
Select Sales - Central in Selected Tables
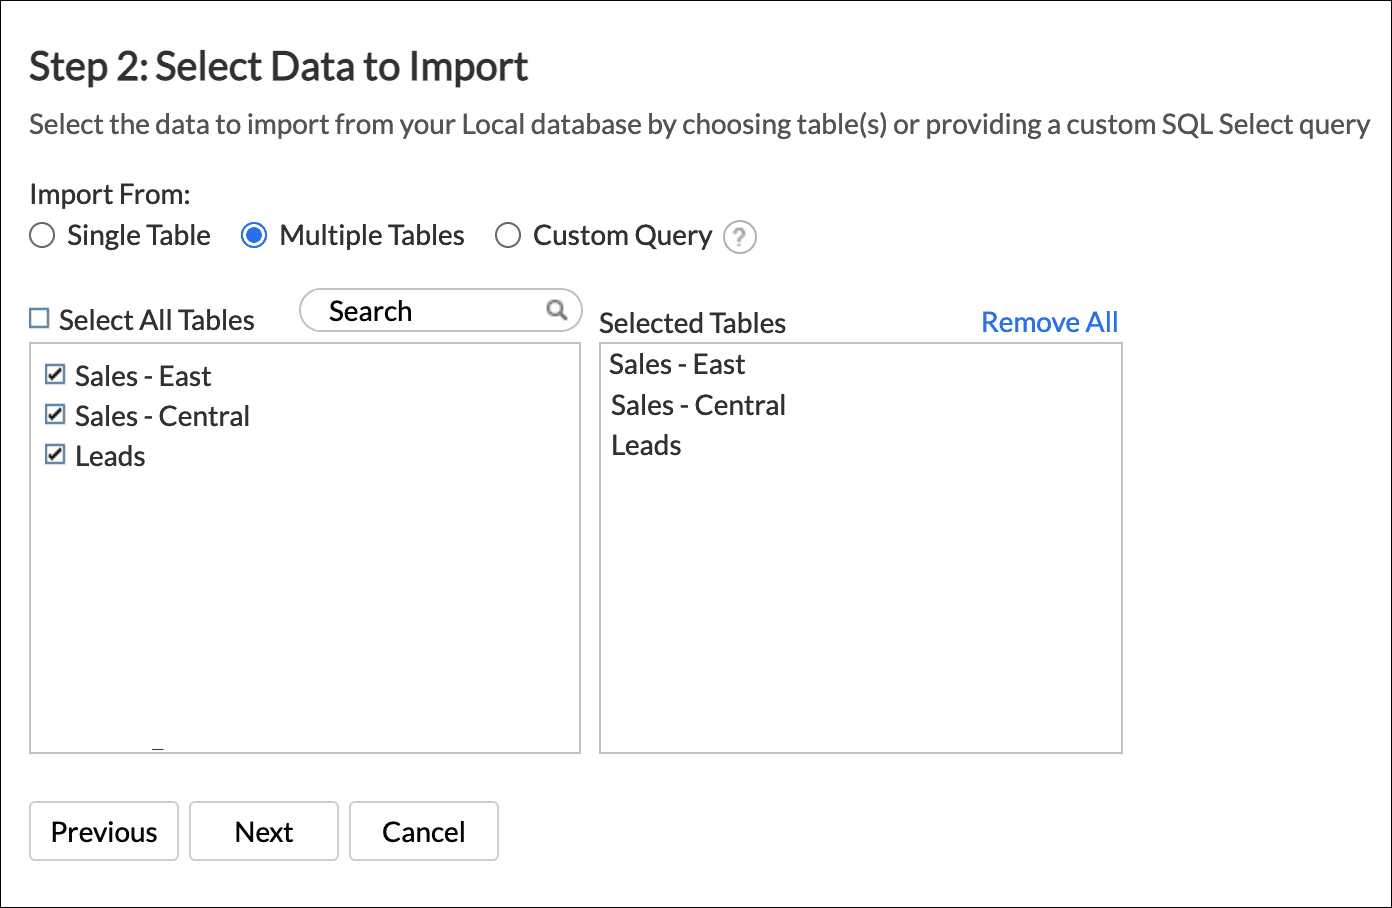[698, 405]
